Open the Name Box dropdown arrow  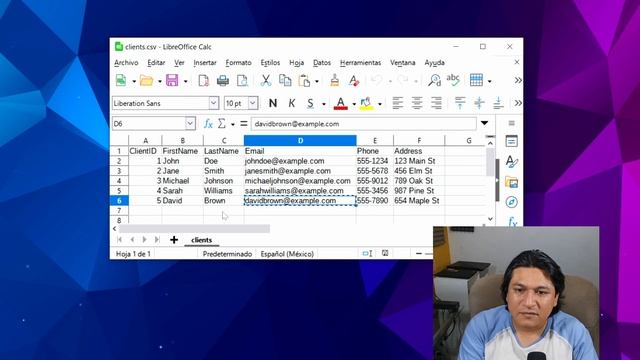[x=190, y=123]
